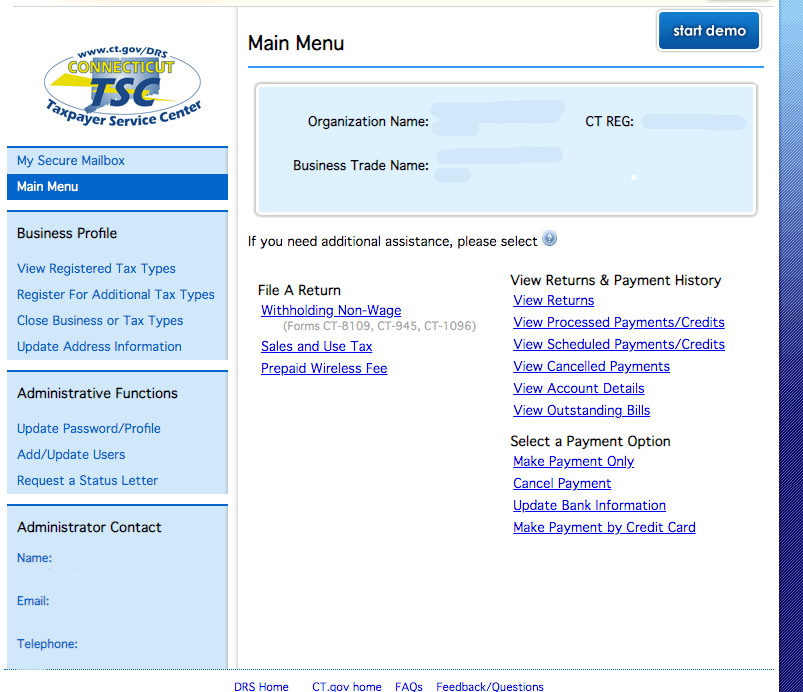
Task: Click the Connecticut TSC logo
Action: [122, 86]
